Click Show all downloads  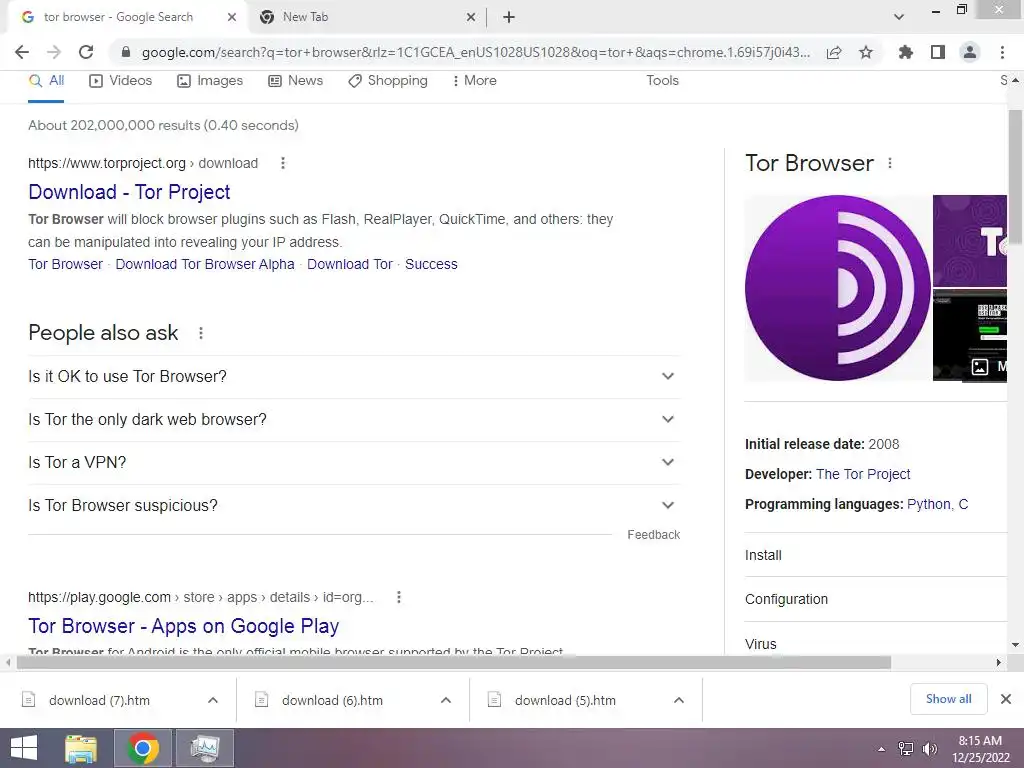coord(949,699)
